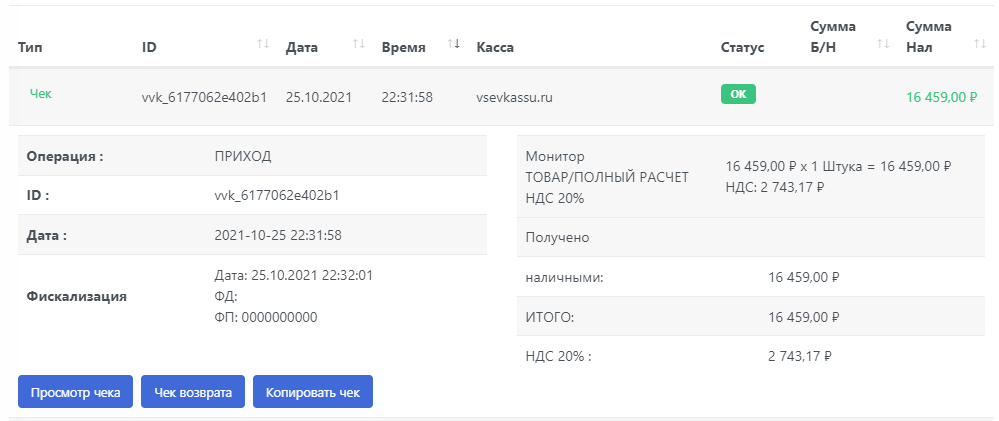Select the vsevkassu.ru cell in the row

tap(515, 97)
